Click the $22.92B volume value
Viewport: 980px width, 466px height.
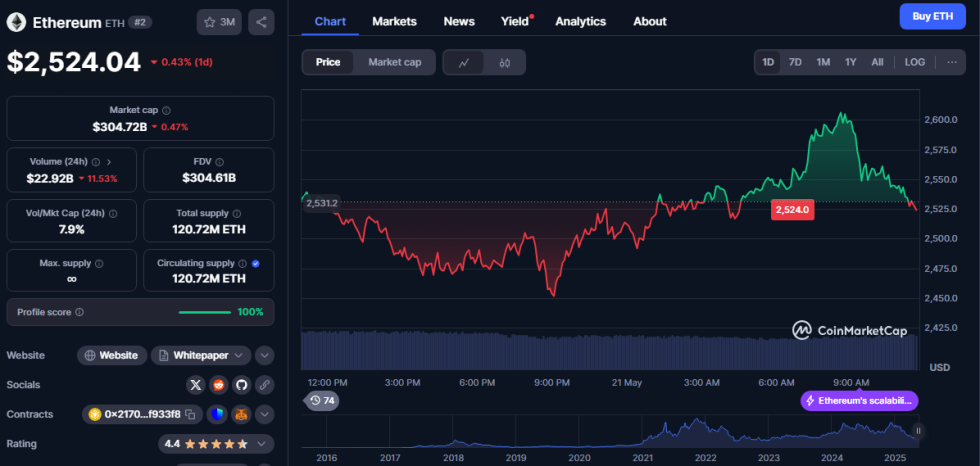pos(50,178)
